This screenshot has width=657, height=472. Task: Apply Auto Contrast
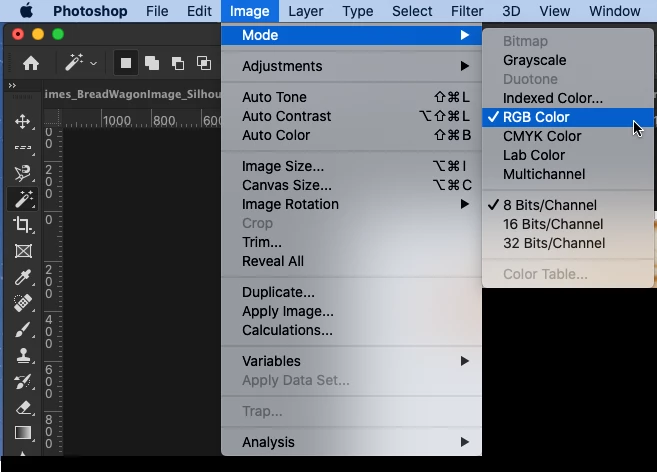pyautogui.click(x=352, y=116)
